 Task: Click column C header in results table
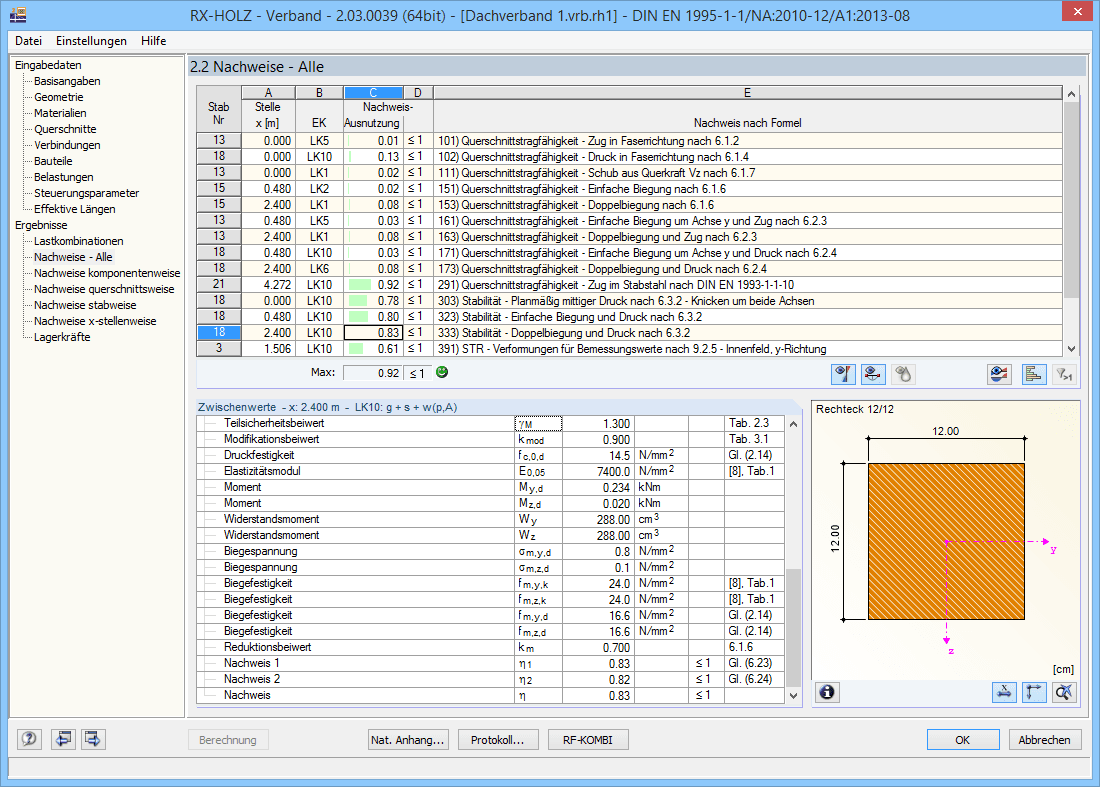(x=373, y=93)
